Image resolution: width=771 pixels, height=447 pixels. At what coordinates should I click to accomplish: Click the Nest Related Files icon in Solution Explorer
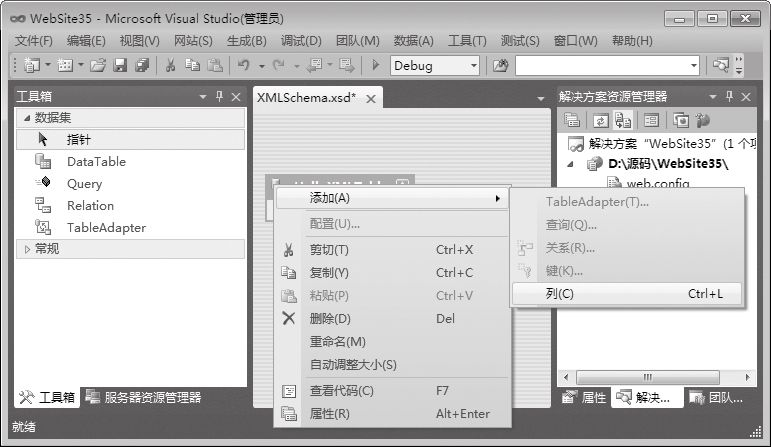623,120
